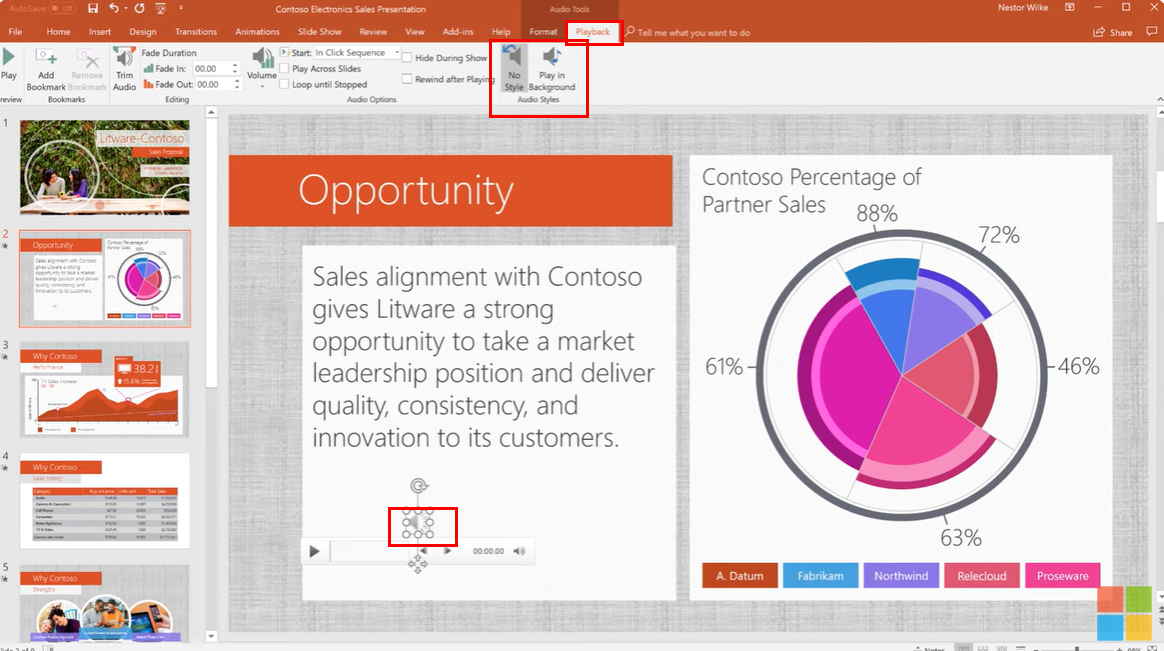This screenshot has width=1164, height=651.
Task: Select slide 2 Opportunity thumbnail
Action: (105, 278)
